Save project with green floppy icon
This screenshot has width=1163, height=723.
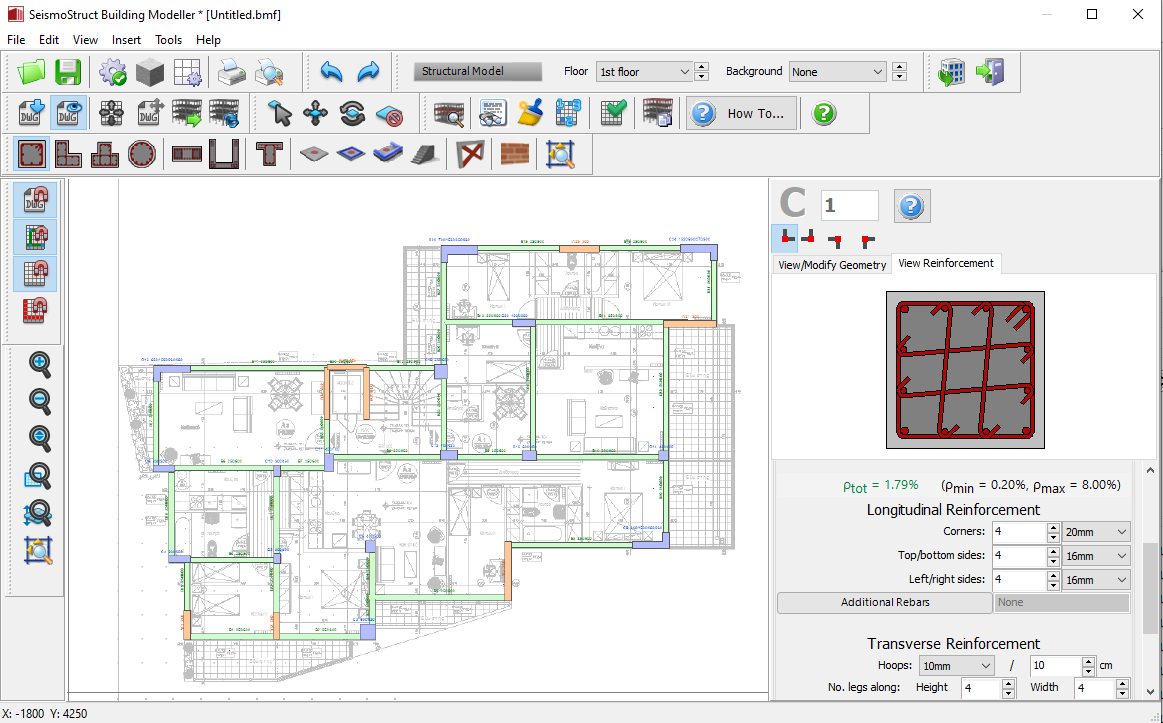click(67, 72)
